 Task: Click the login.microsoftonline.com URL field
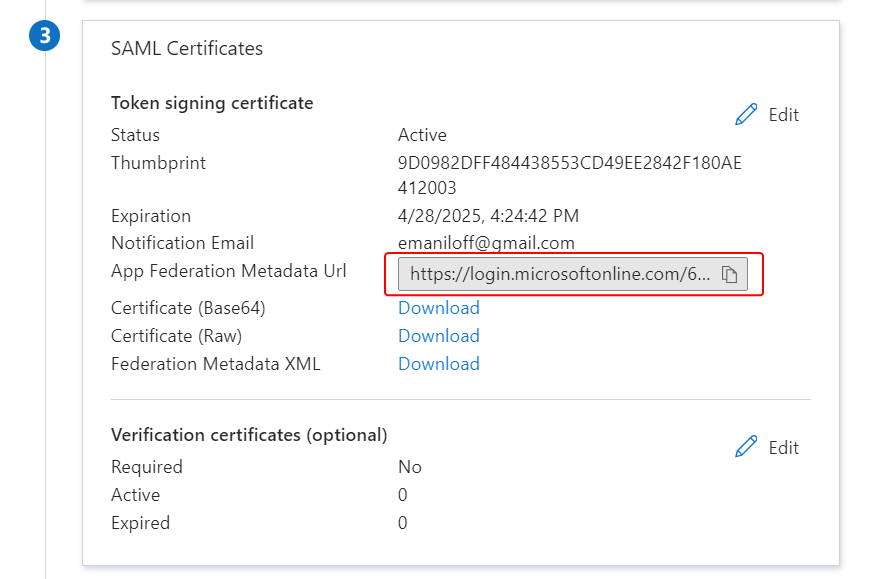[560, 275]
